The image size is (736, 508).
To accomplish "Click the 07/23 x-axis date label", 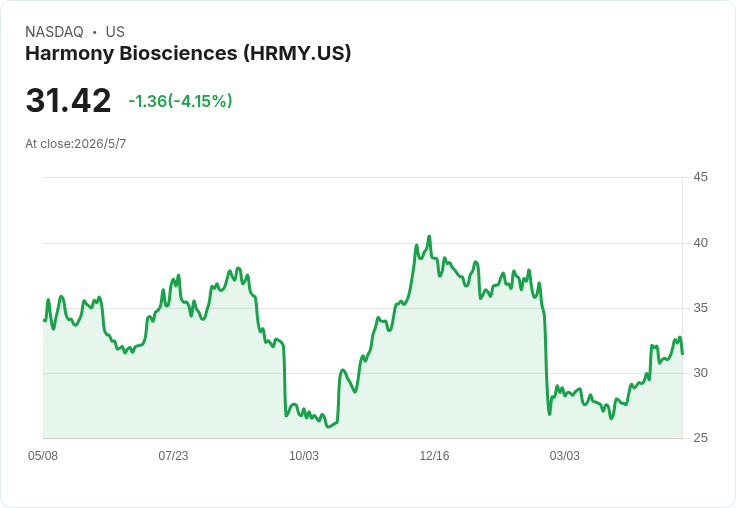I will click(x=173, y=456).
